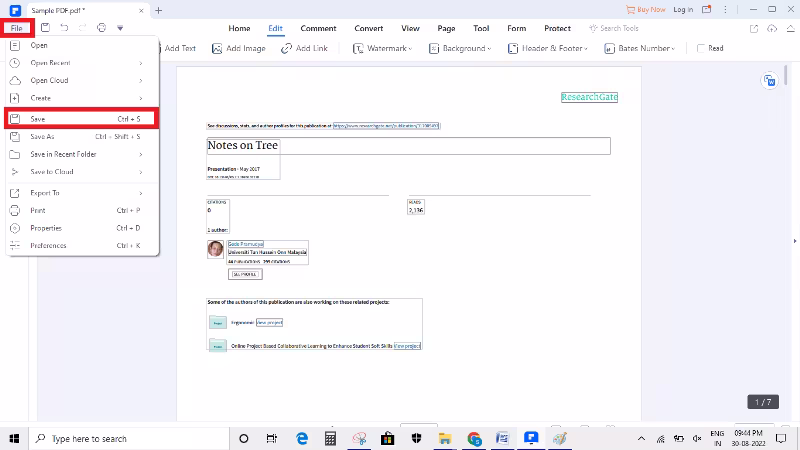Open the Bates Number dropdown
This screenshot has height=450, width=800.
[x=640, y=48]
